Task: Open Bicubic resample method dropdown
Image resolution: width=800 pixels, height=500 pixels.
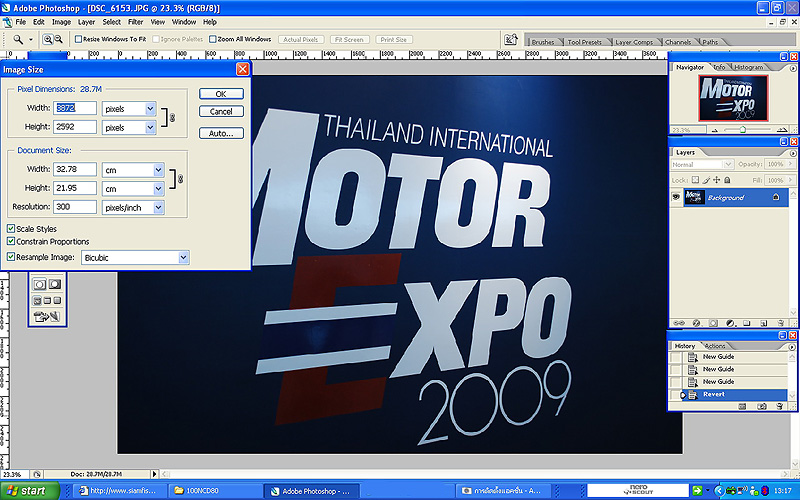Action: pos(183,258)
